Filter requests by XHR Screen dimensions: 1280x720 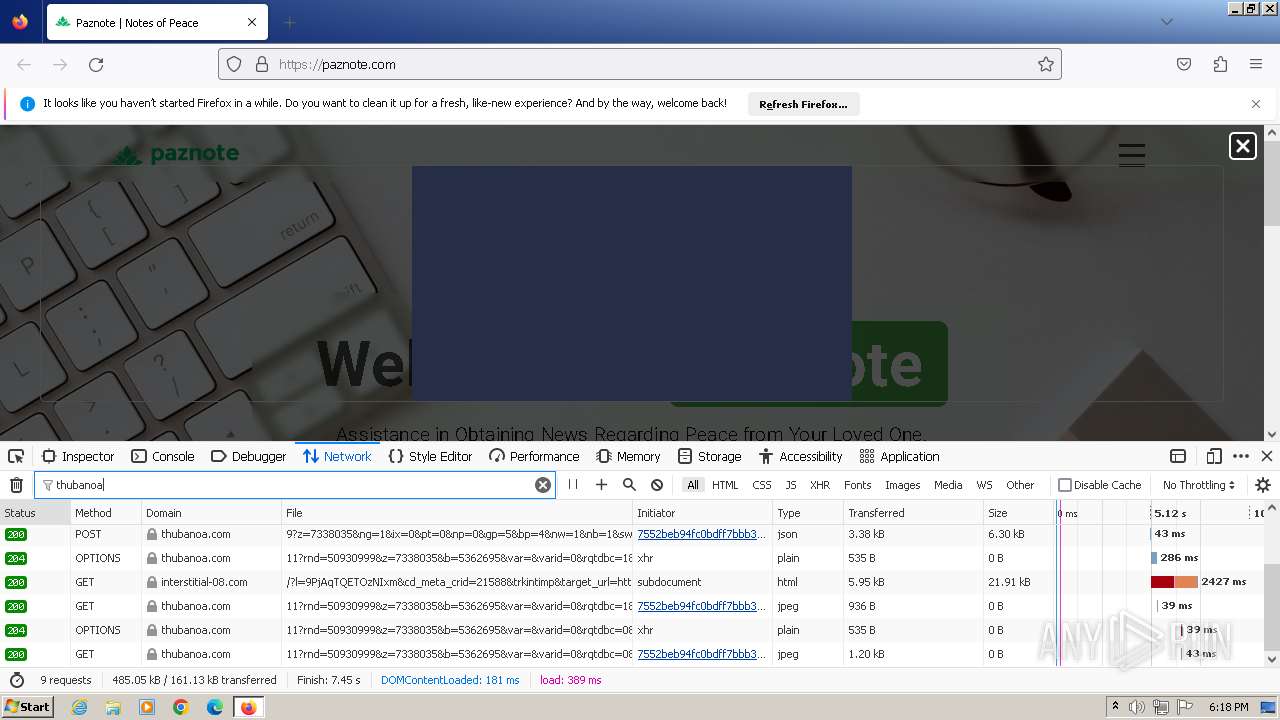coord(820,485)
